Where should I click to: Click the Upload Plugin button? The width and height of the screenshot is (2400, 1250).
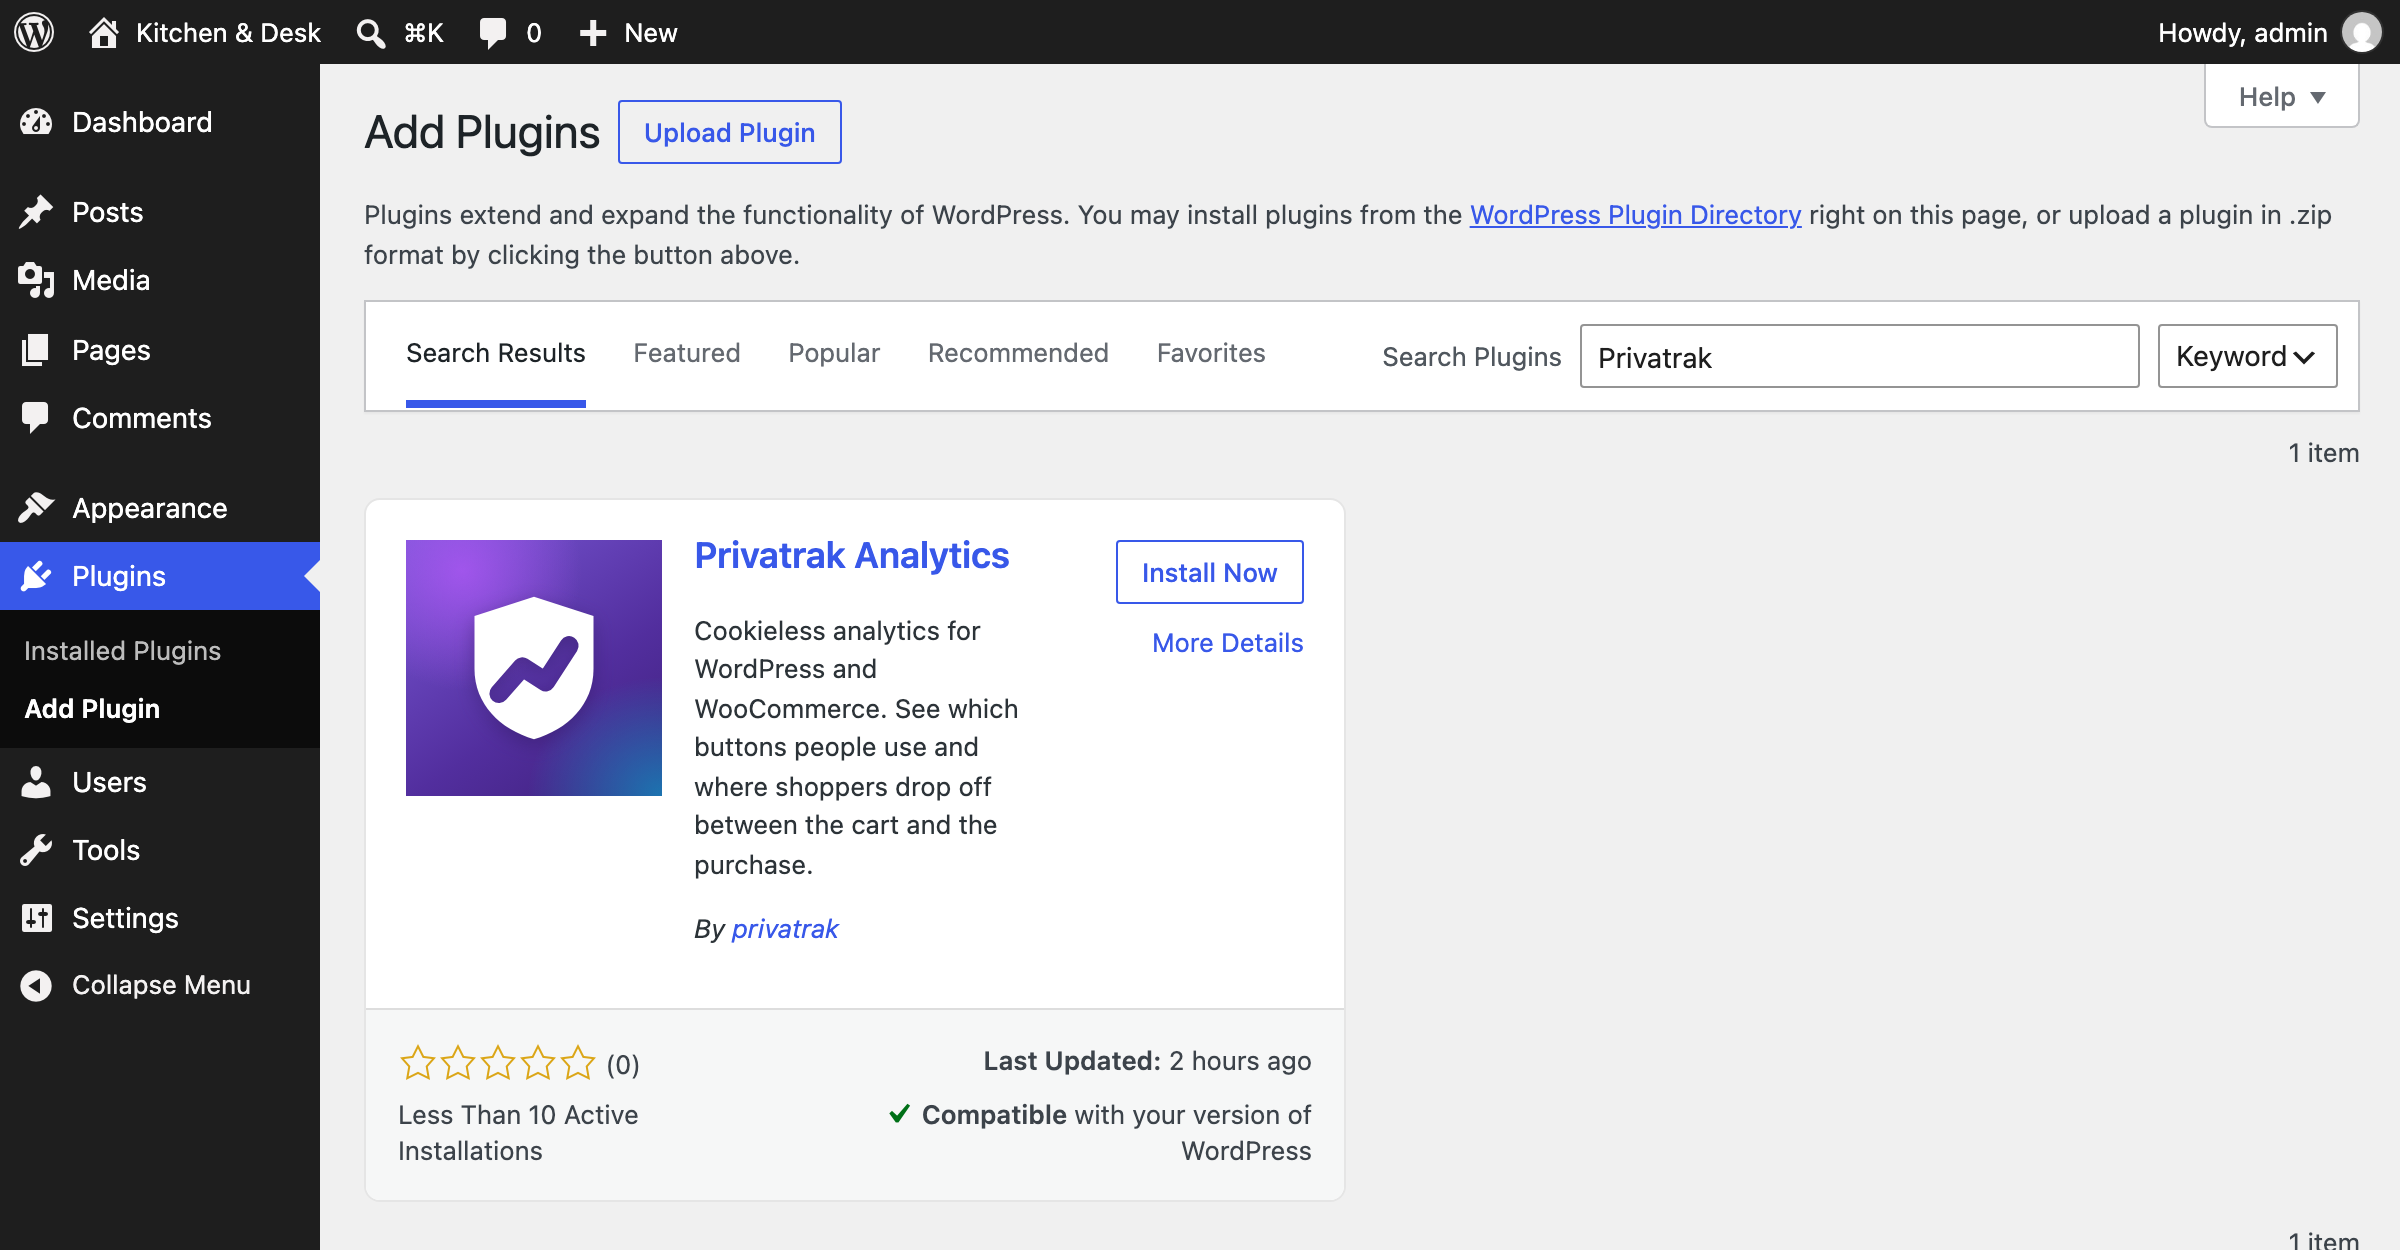coord(730,132)
